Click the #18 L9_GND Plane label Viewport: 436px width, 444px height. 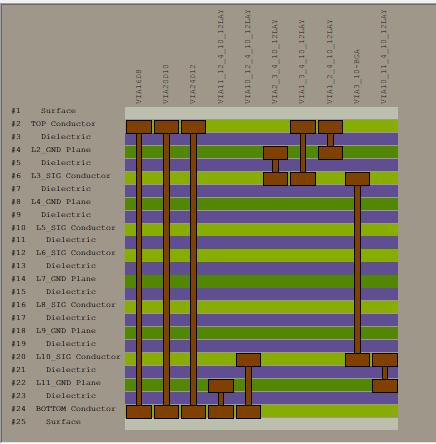click(x=54, y=331)
